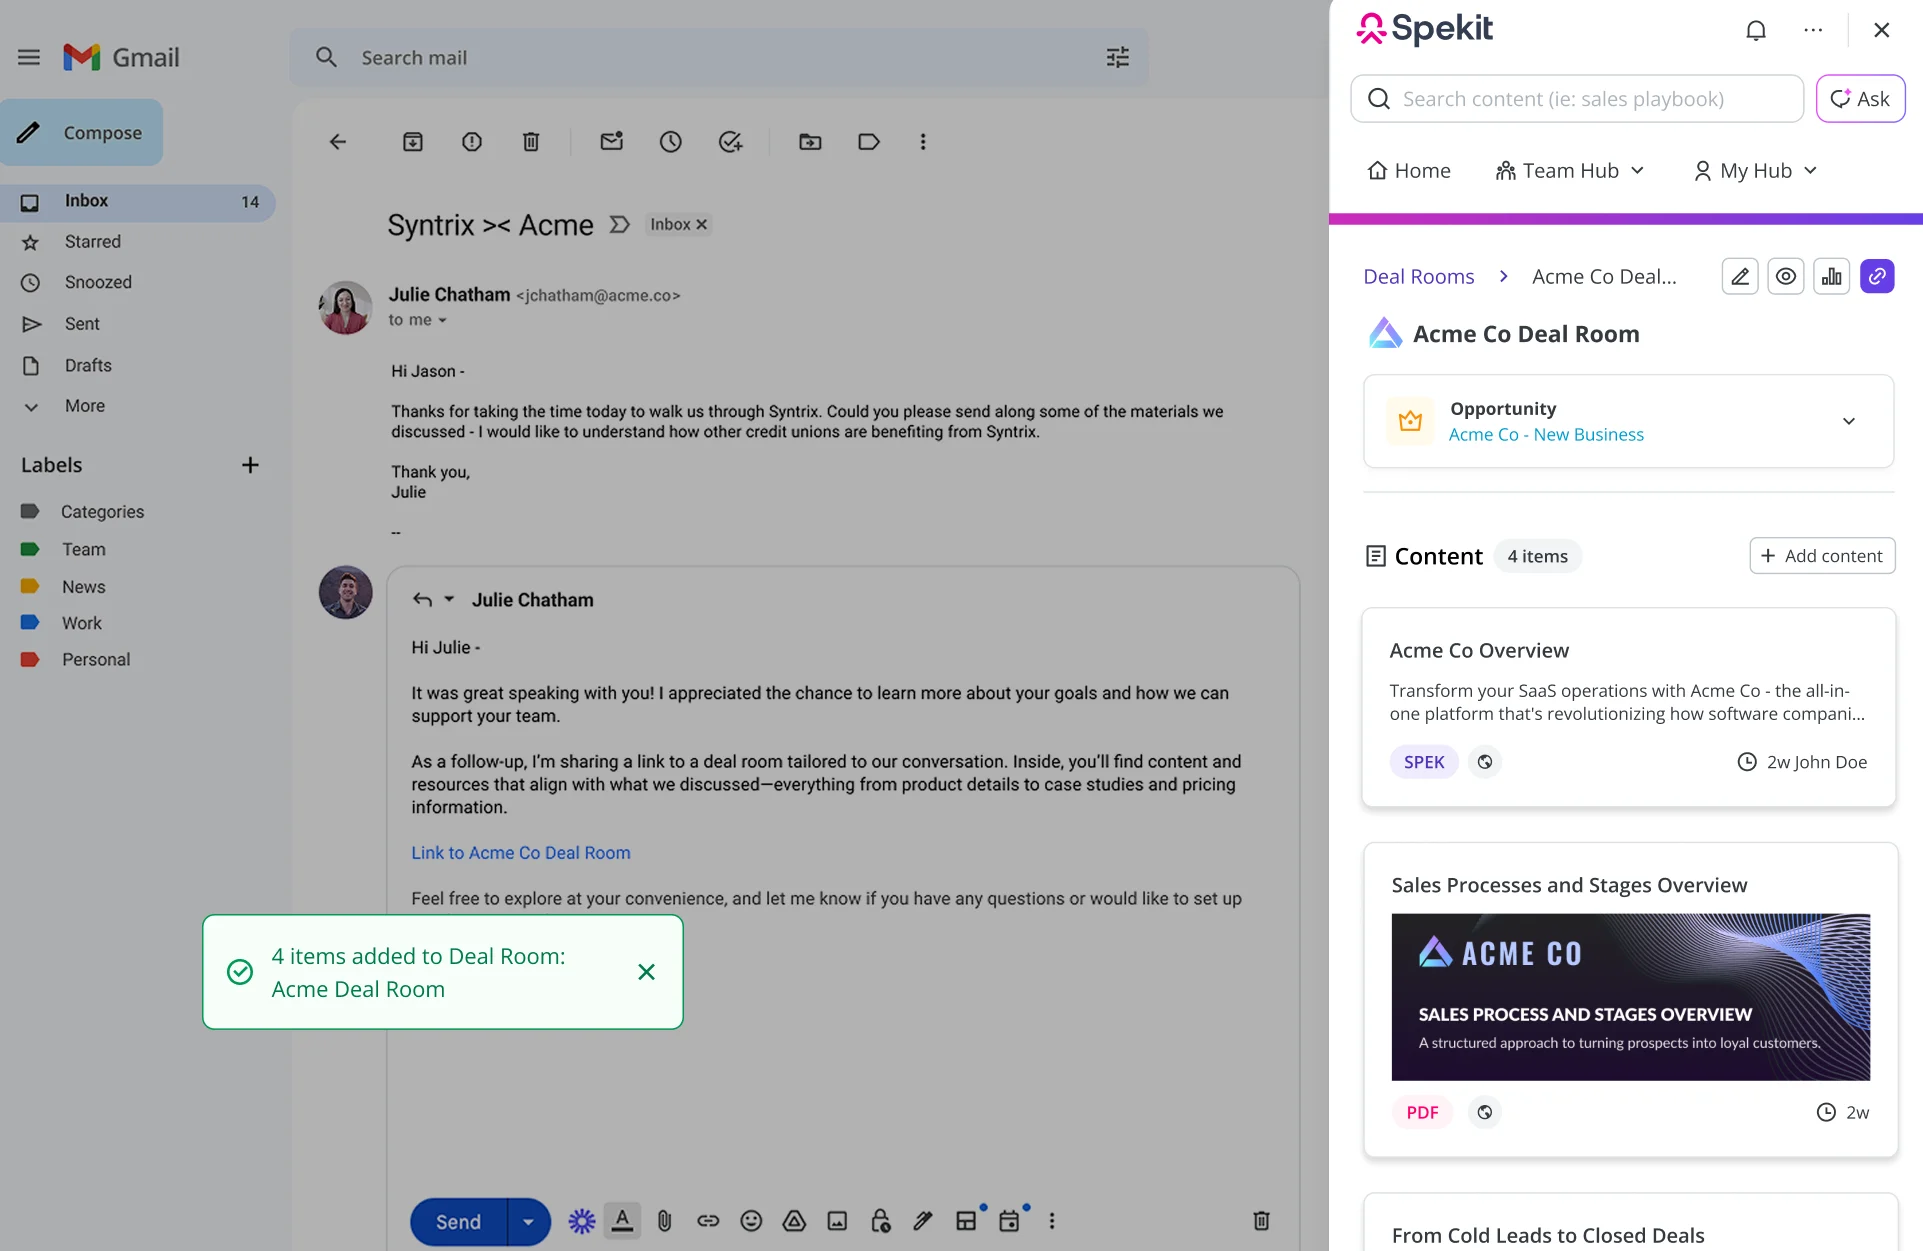Image resolution: width=1923 pixels, height=1251 pixels.
Task: View deal room analytics chart icon
Action: pos(1832,277)
